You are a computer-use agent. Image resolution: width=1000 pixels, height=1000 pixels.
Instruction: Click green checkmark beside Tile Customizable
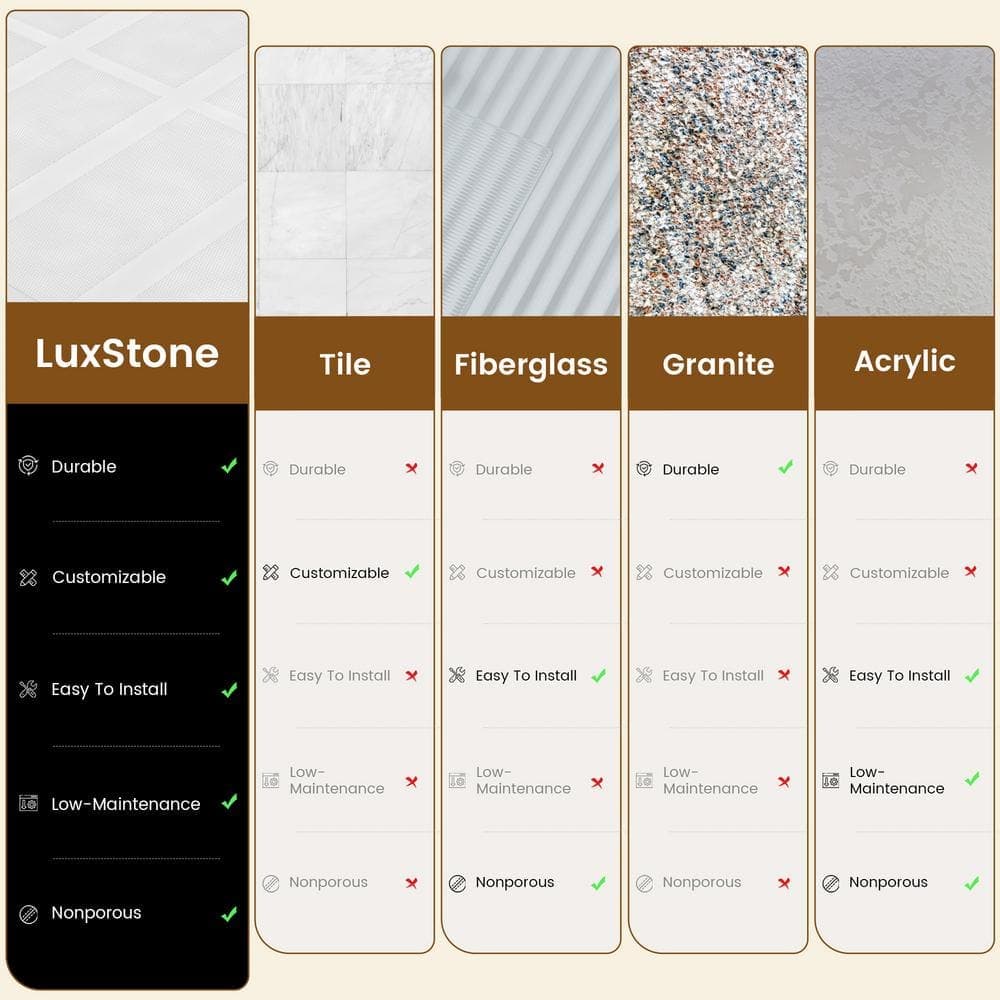[412, 571]
